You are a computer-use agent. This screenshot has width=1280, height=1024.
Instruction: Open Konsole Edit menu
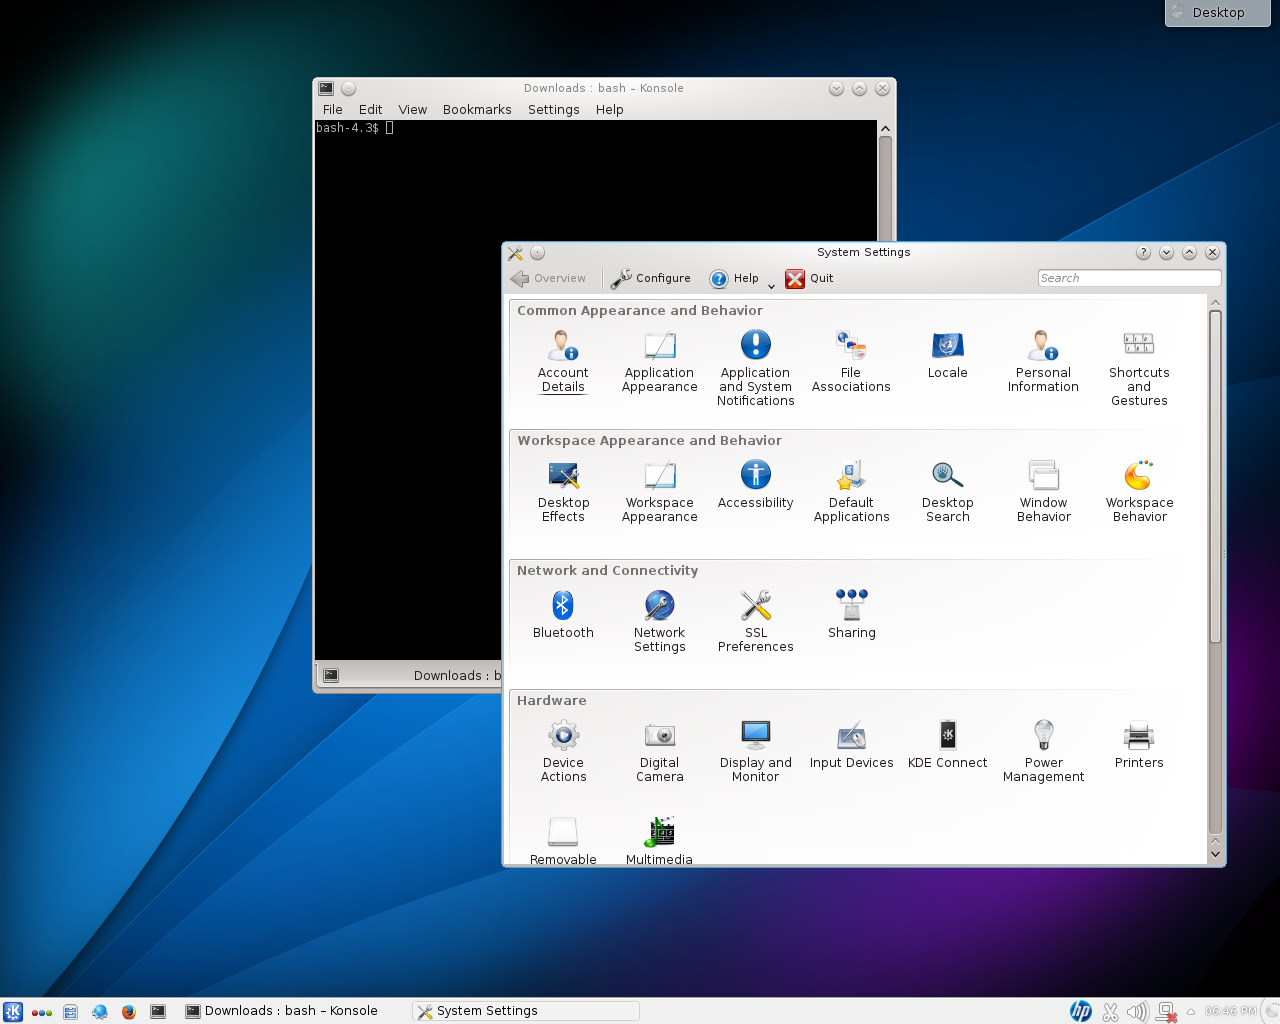tap(370, 110)
